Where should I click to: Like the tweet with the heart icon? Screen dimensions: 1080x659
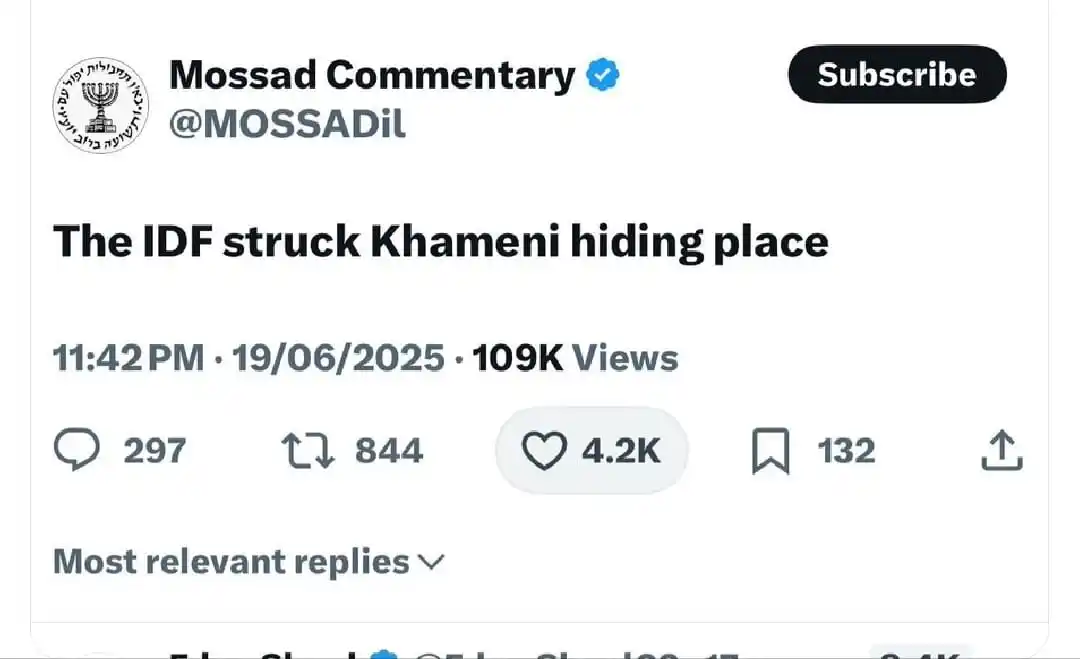tap(544, 450)
